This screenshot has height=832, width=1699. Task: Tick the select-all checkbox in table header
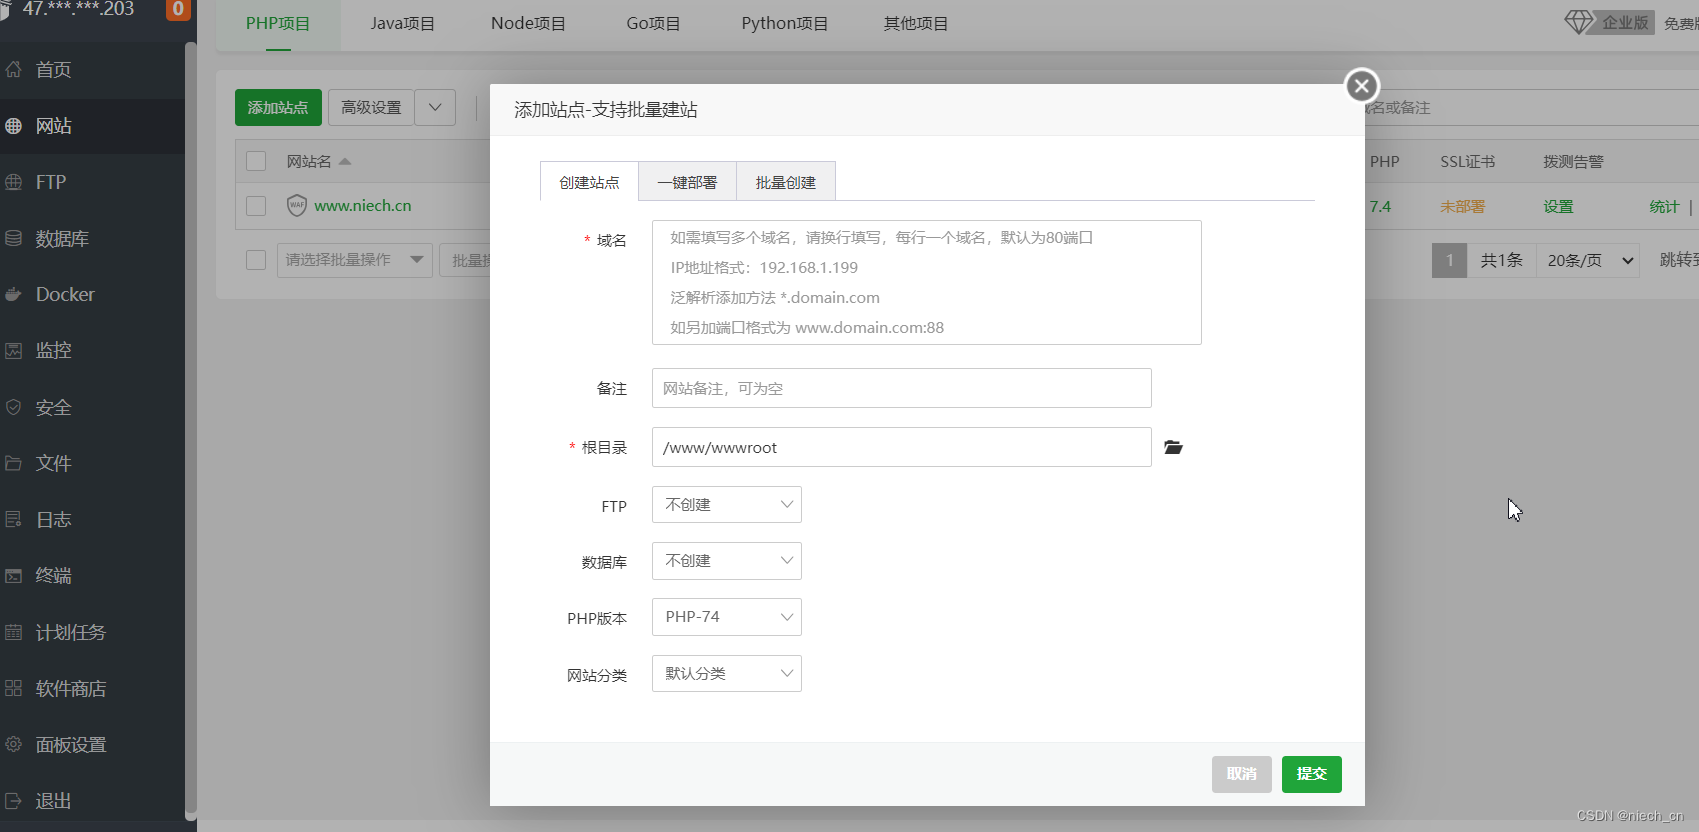(256, 161)
